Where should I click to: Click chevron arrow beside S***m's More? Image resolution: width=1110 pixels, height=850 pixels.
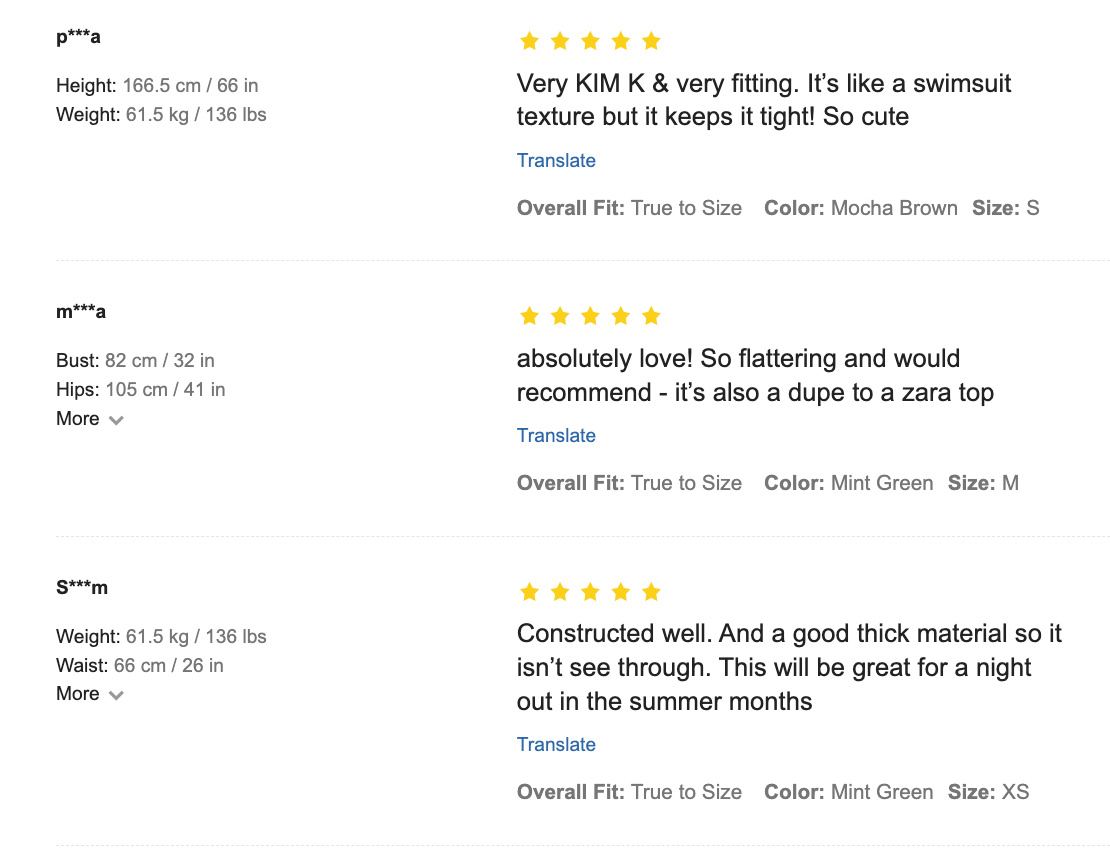116,695
